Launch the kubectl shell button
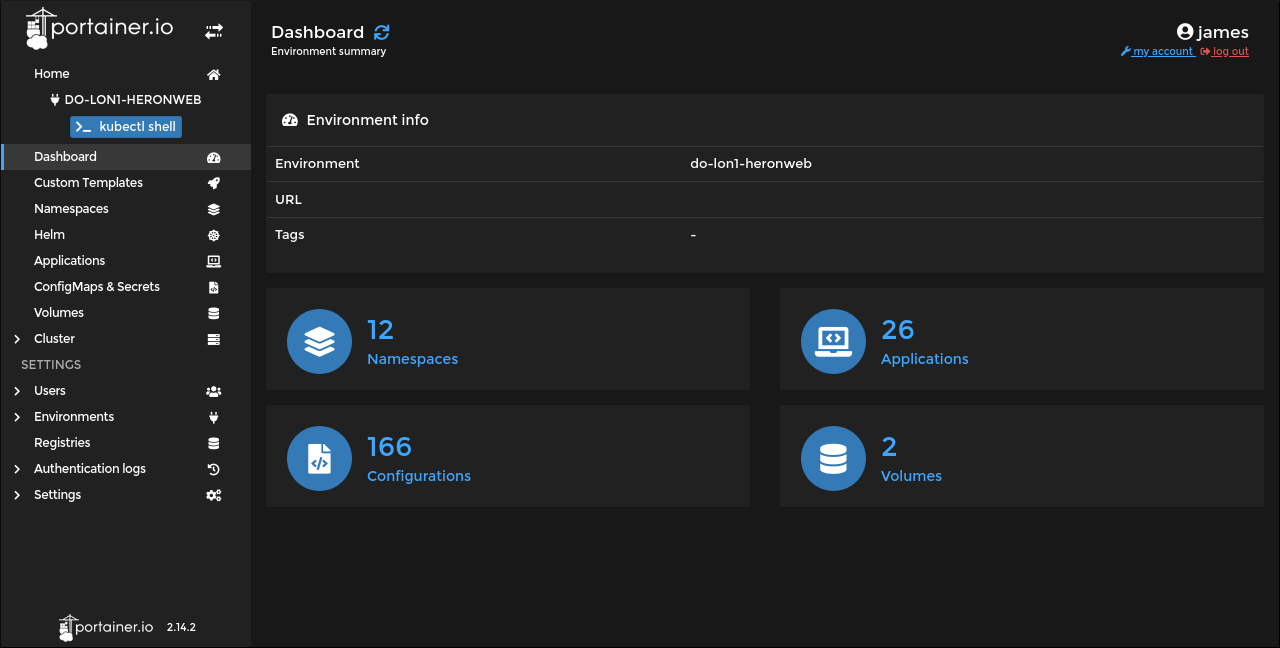Image resolution: width=1280 pixels, height=648 pixels. coord(126,127)
